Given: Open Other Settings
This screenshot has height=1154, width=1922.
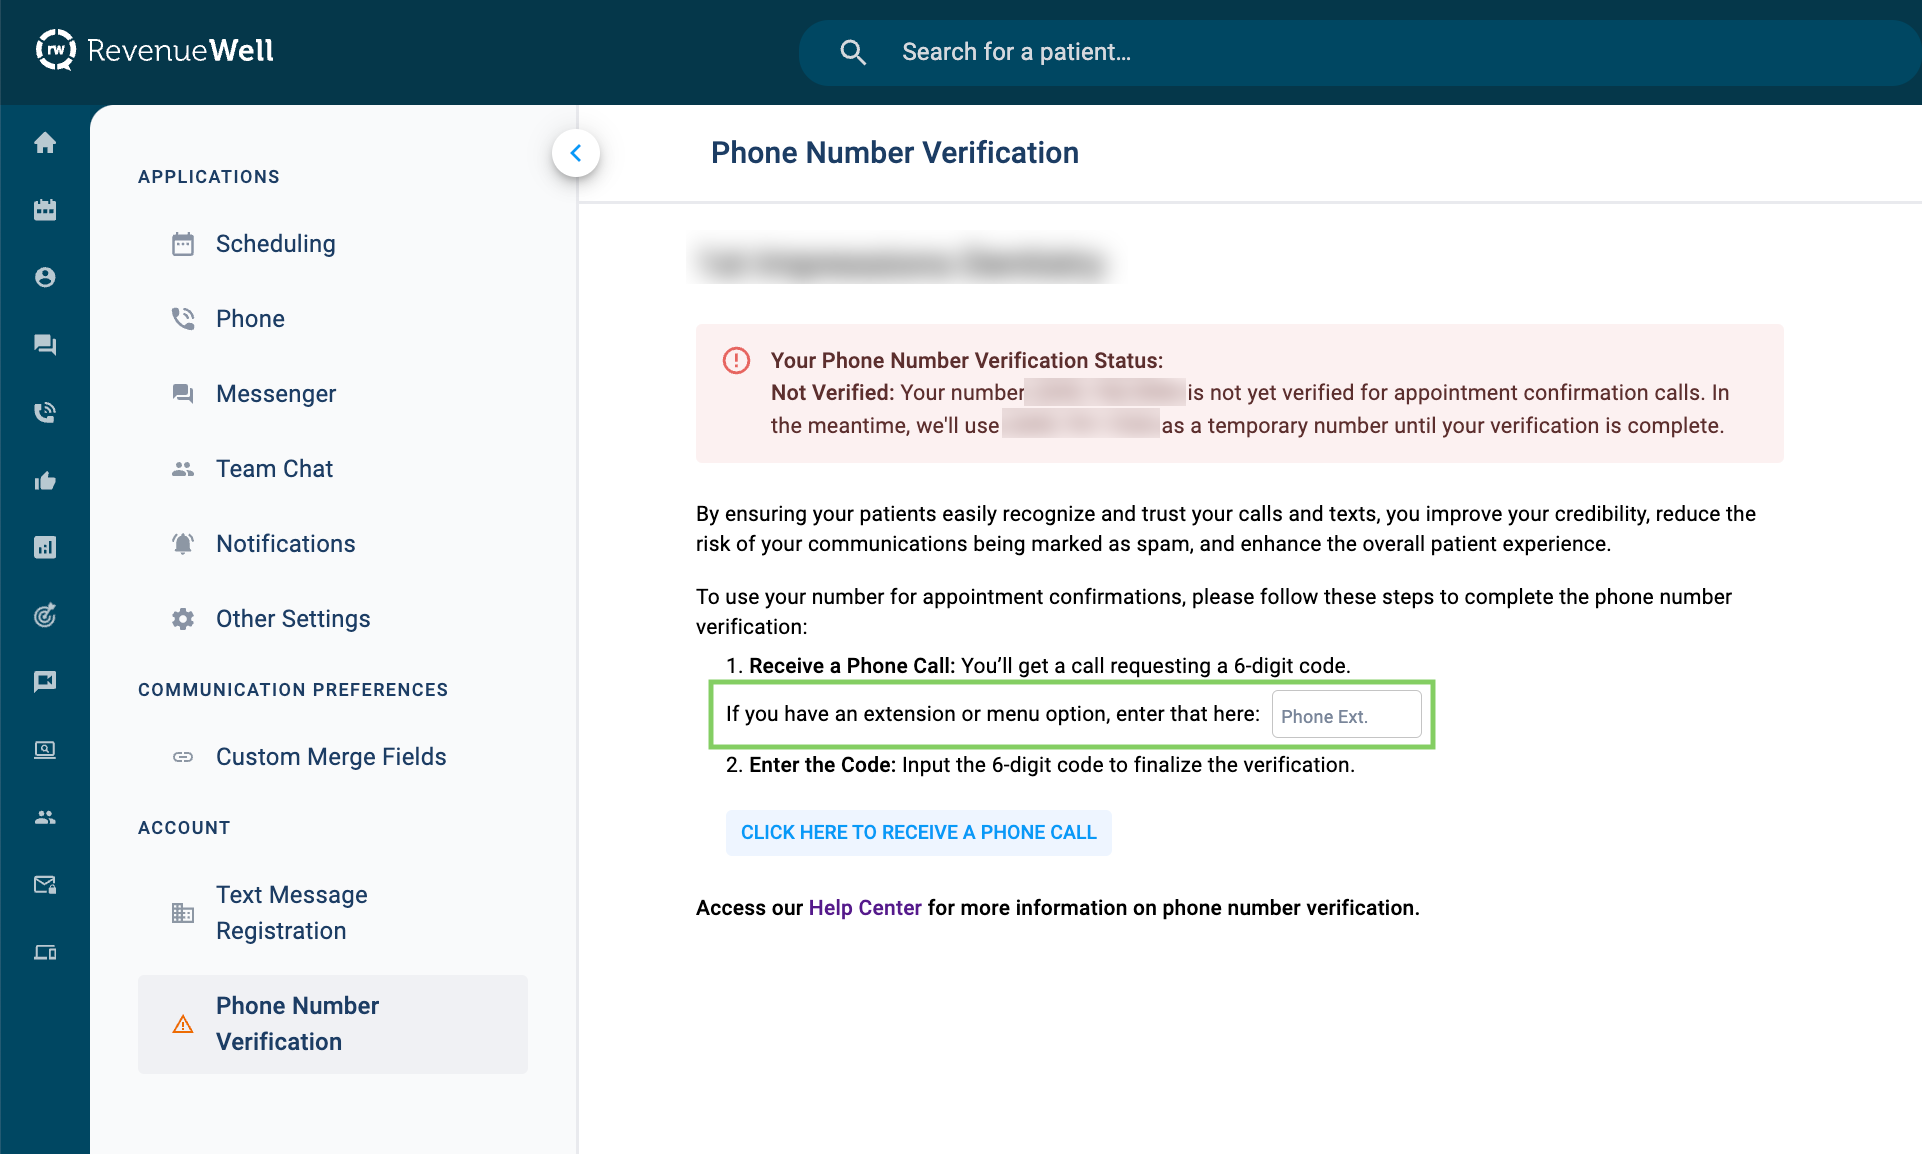Looking at the screenshot, I should [293, 619].
